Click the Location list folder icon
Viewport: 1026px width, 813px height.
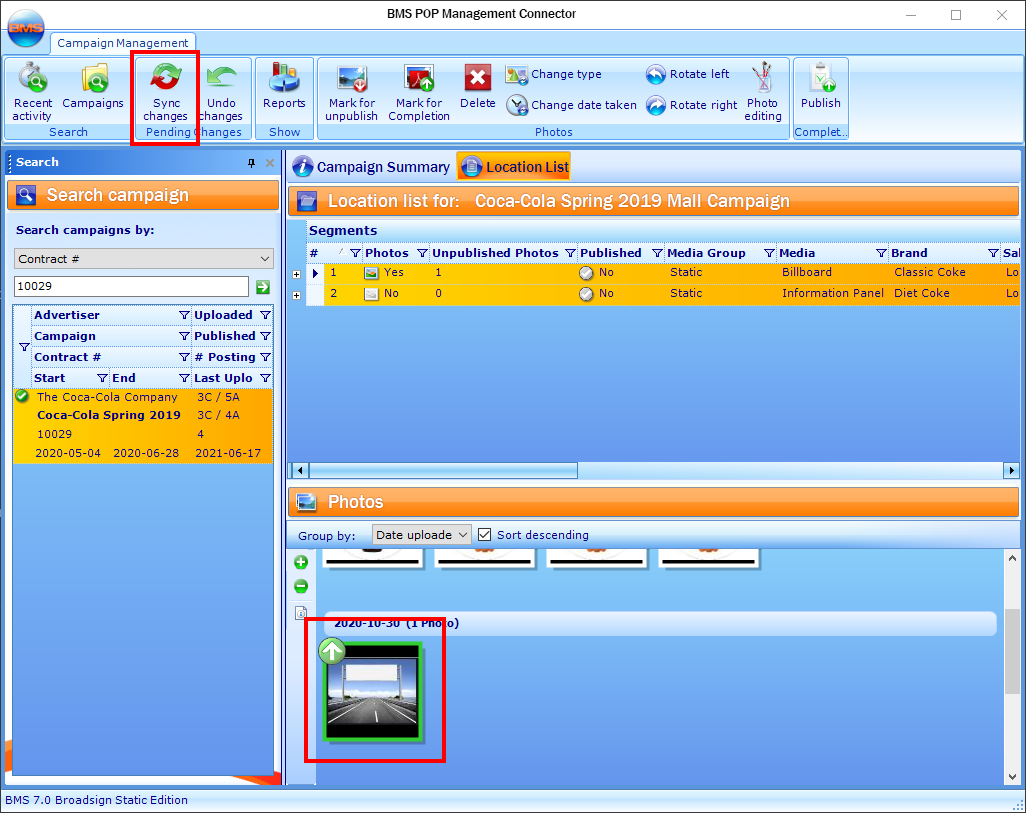(x=307, y=201)
